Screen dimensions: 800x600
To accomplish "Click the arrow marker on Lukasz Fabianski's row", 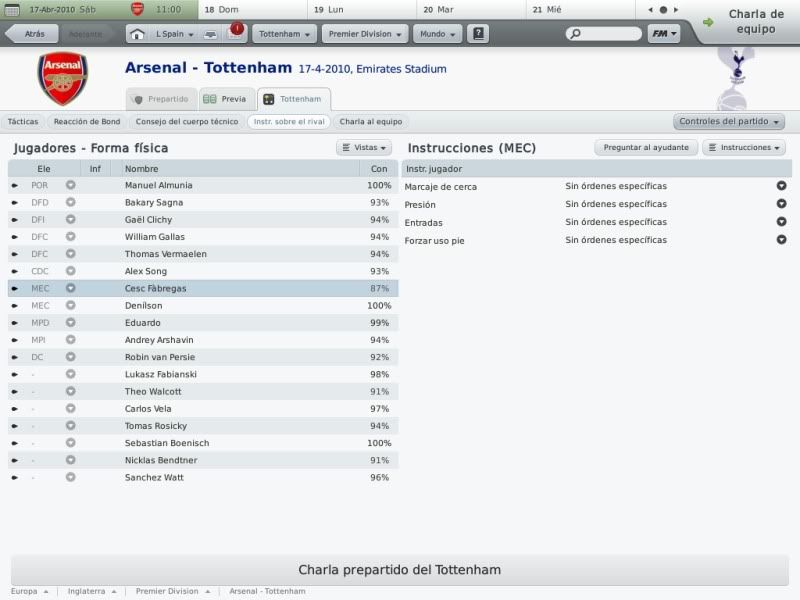I will click(x=14, y=374).
